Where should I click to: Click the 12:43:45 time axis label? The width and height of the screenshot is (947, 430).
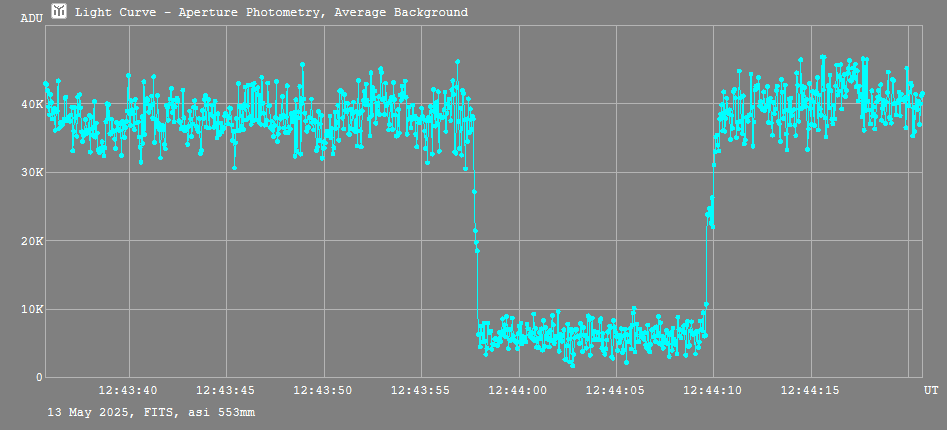pos(226,391)
